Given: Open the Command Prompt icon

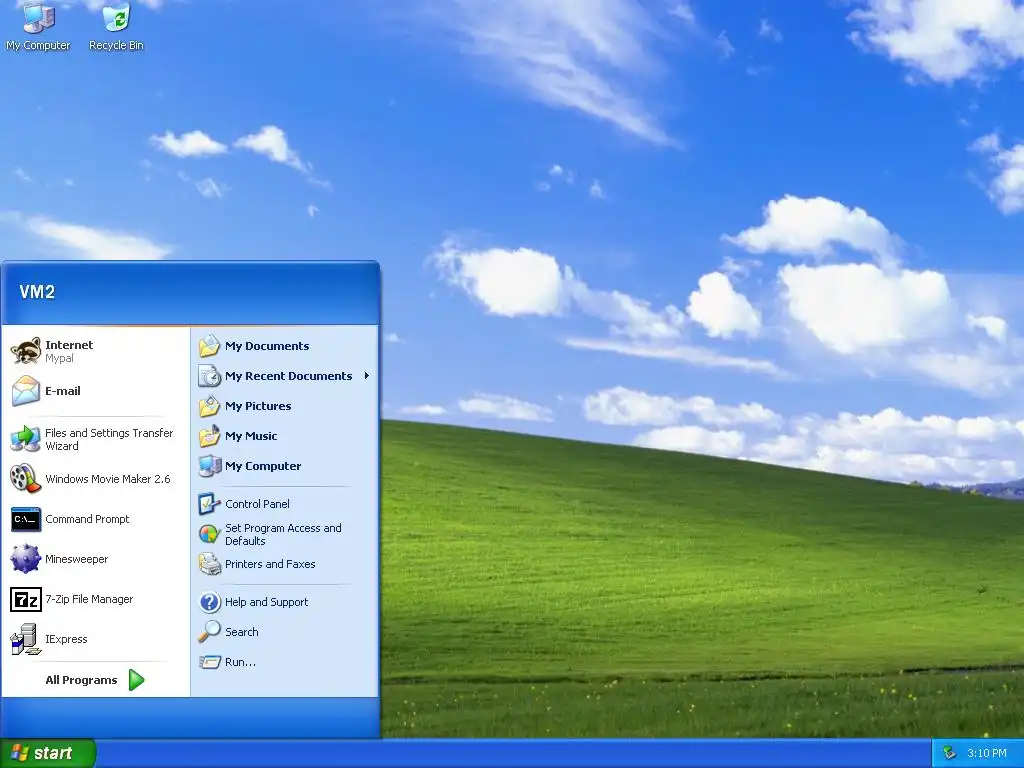Looking at the screenshot, I should coord(25,519).
